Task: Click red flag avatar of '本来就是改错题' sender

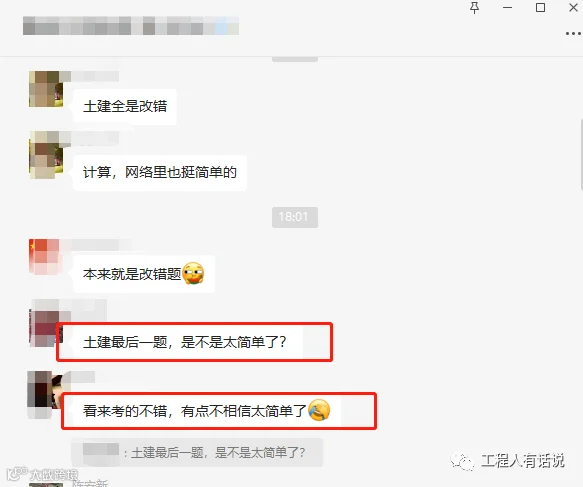Action: (44, 257)
